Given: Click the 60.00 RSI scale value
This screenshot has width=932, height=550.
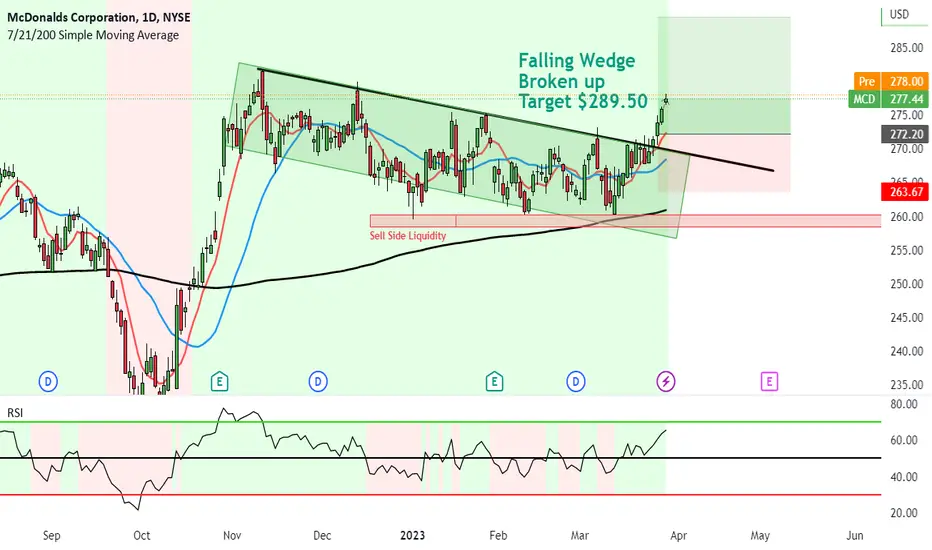Looking at the screenshot, I should [903, 441].
